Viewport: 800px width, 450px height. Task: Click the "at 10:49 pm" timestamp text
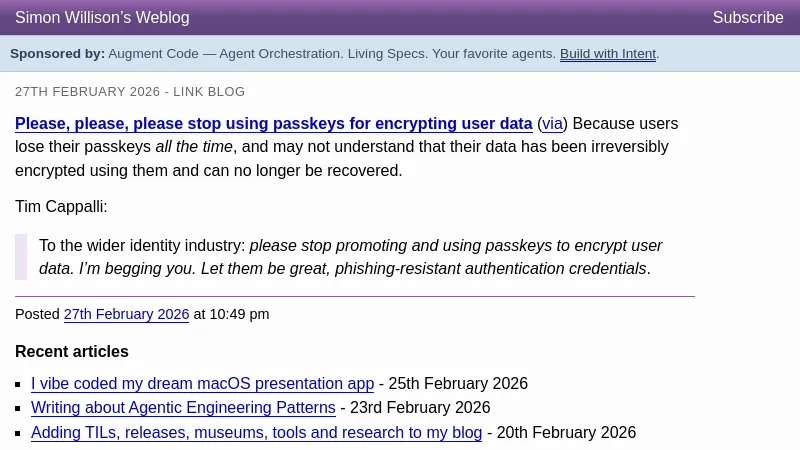231,314
